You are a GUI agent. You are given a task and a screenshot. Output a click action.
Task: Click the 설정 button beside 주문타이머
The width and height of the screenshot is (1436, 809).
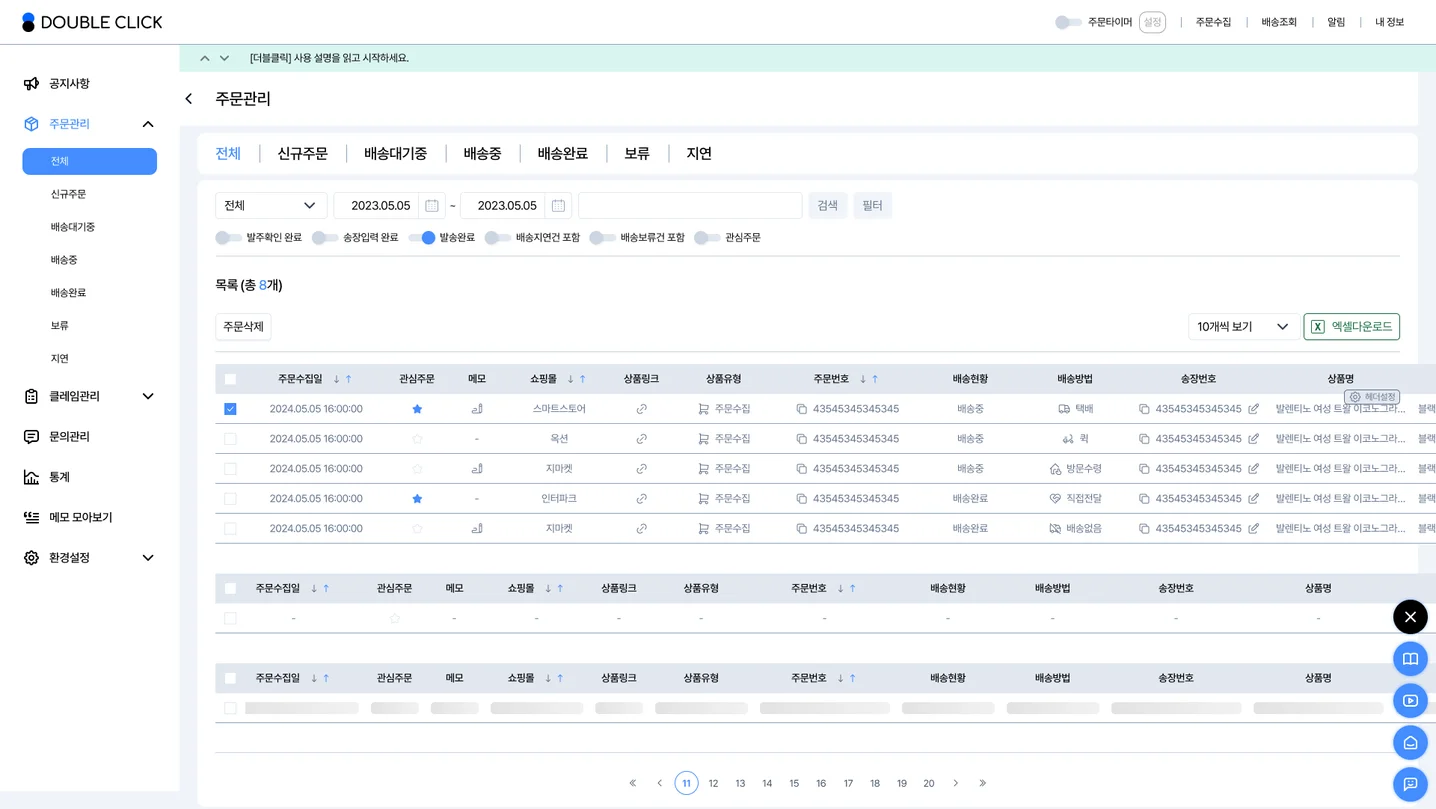coord(1152,22)
